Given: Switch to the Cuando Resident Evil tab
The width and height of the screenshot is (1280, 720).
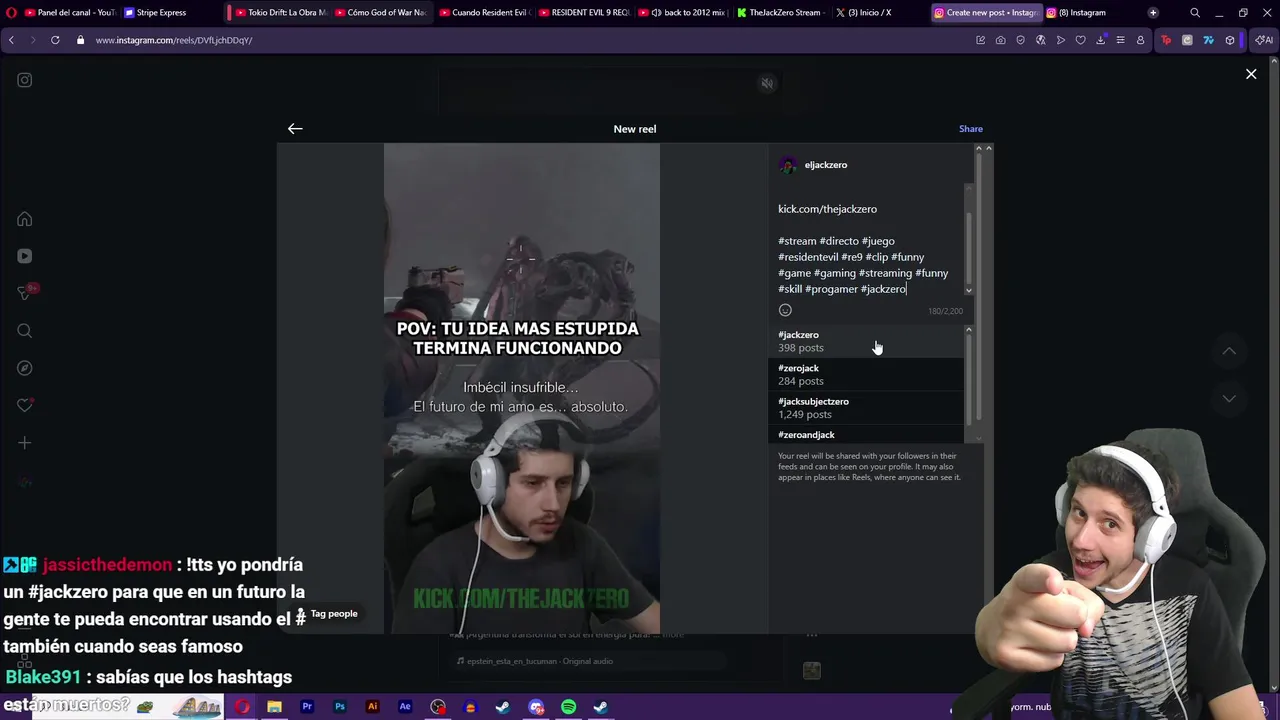Looking at the screenshot, I should point(485,13).
